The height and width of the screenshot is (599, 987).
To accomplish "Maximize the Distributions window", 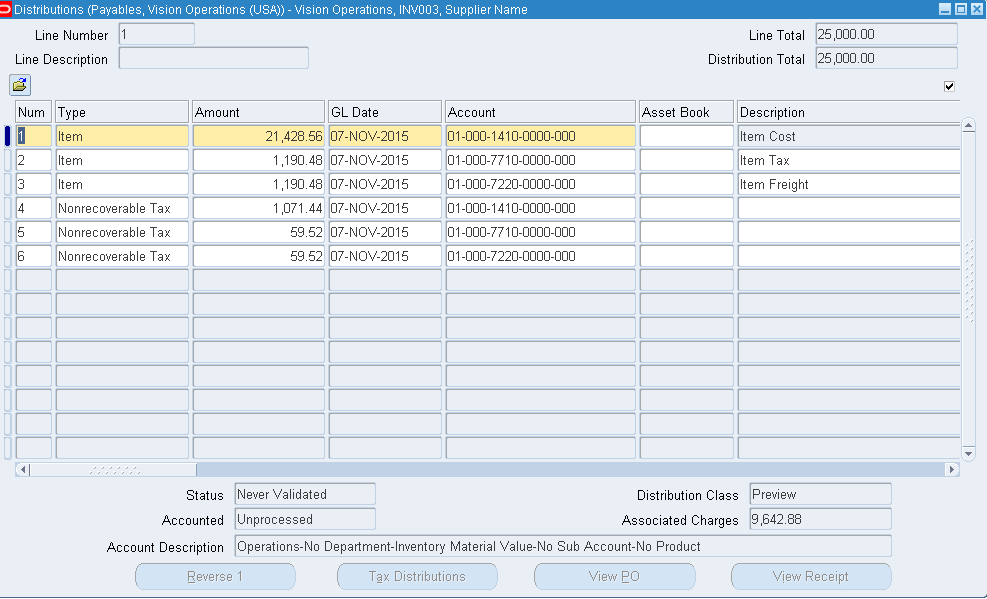I will (961, 9).
